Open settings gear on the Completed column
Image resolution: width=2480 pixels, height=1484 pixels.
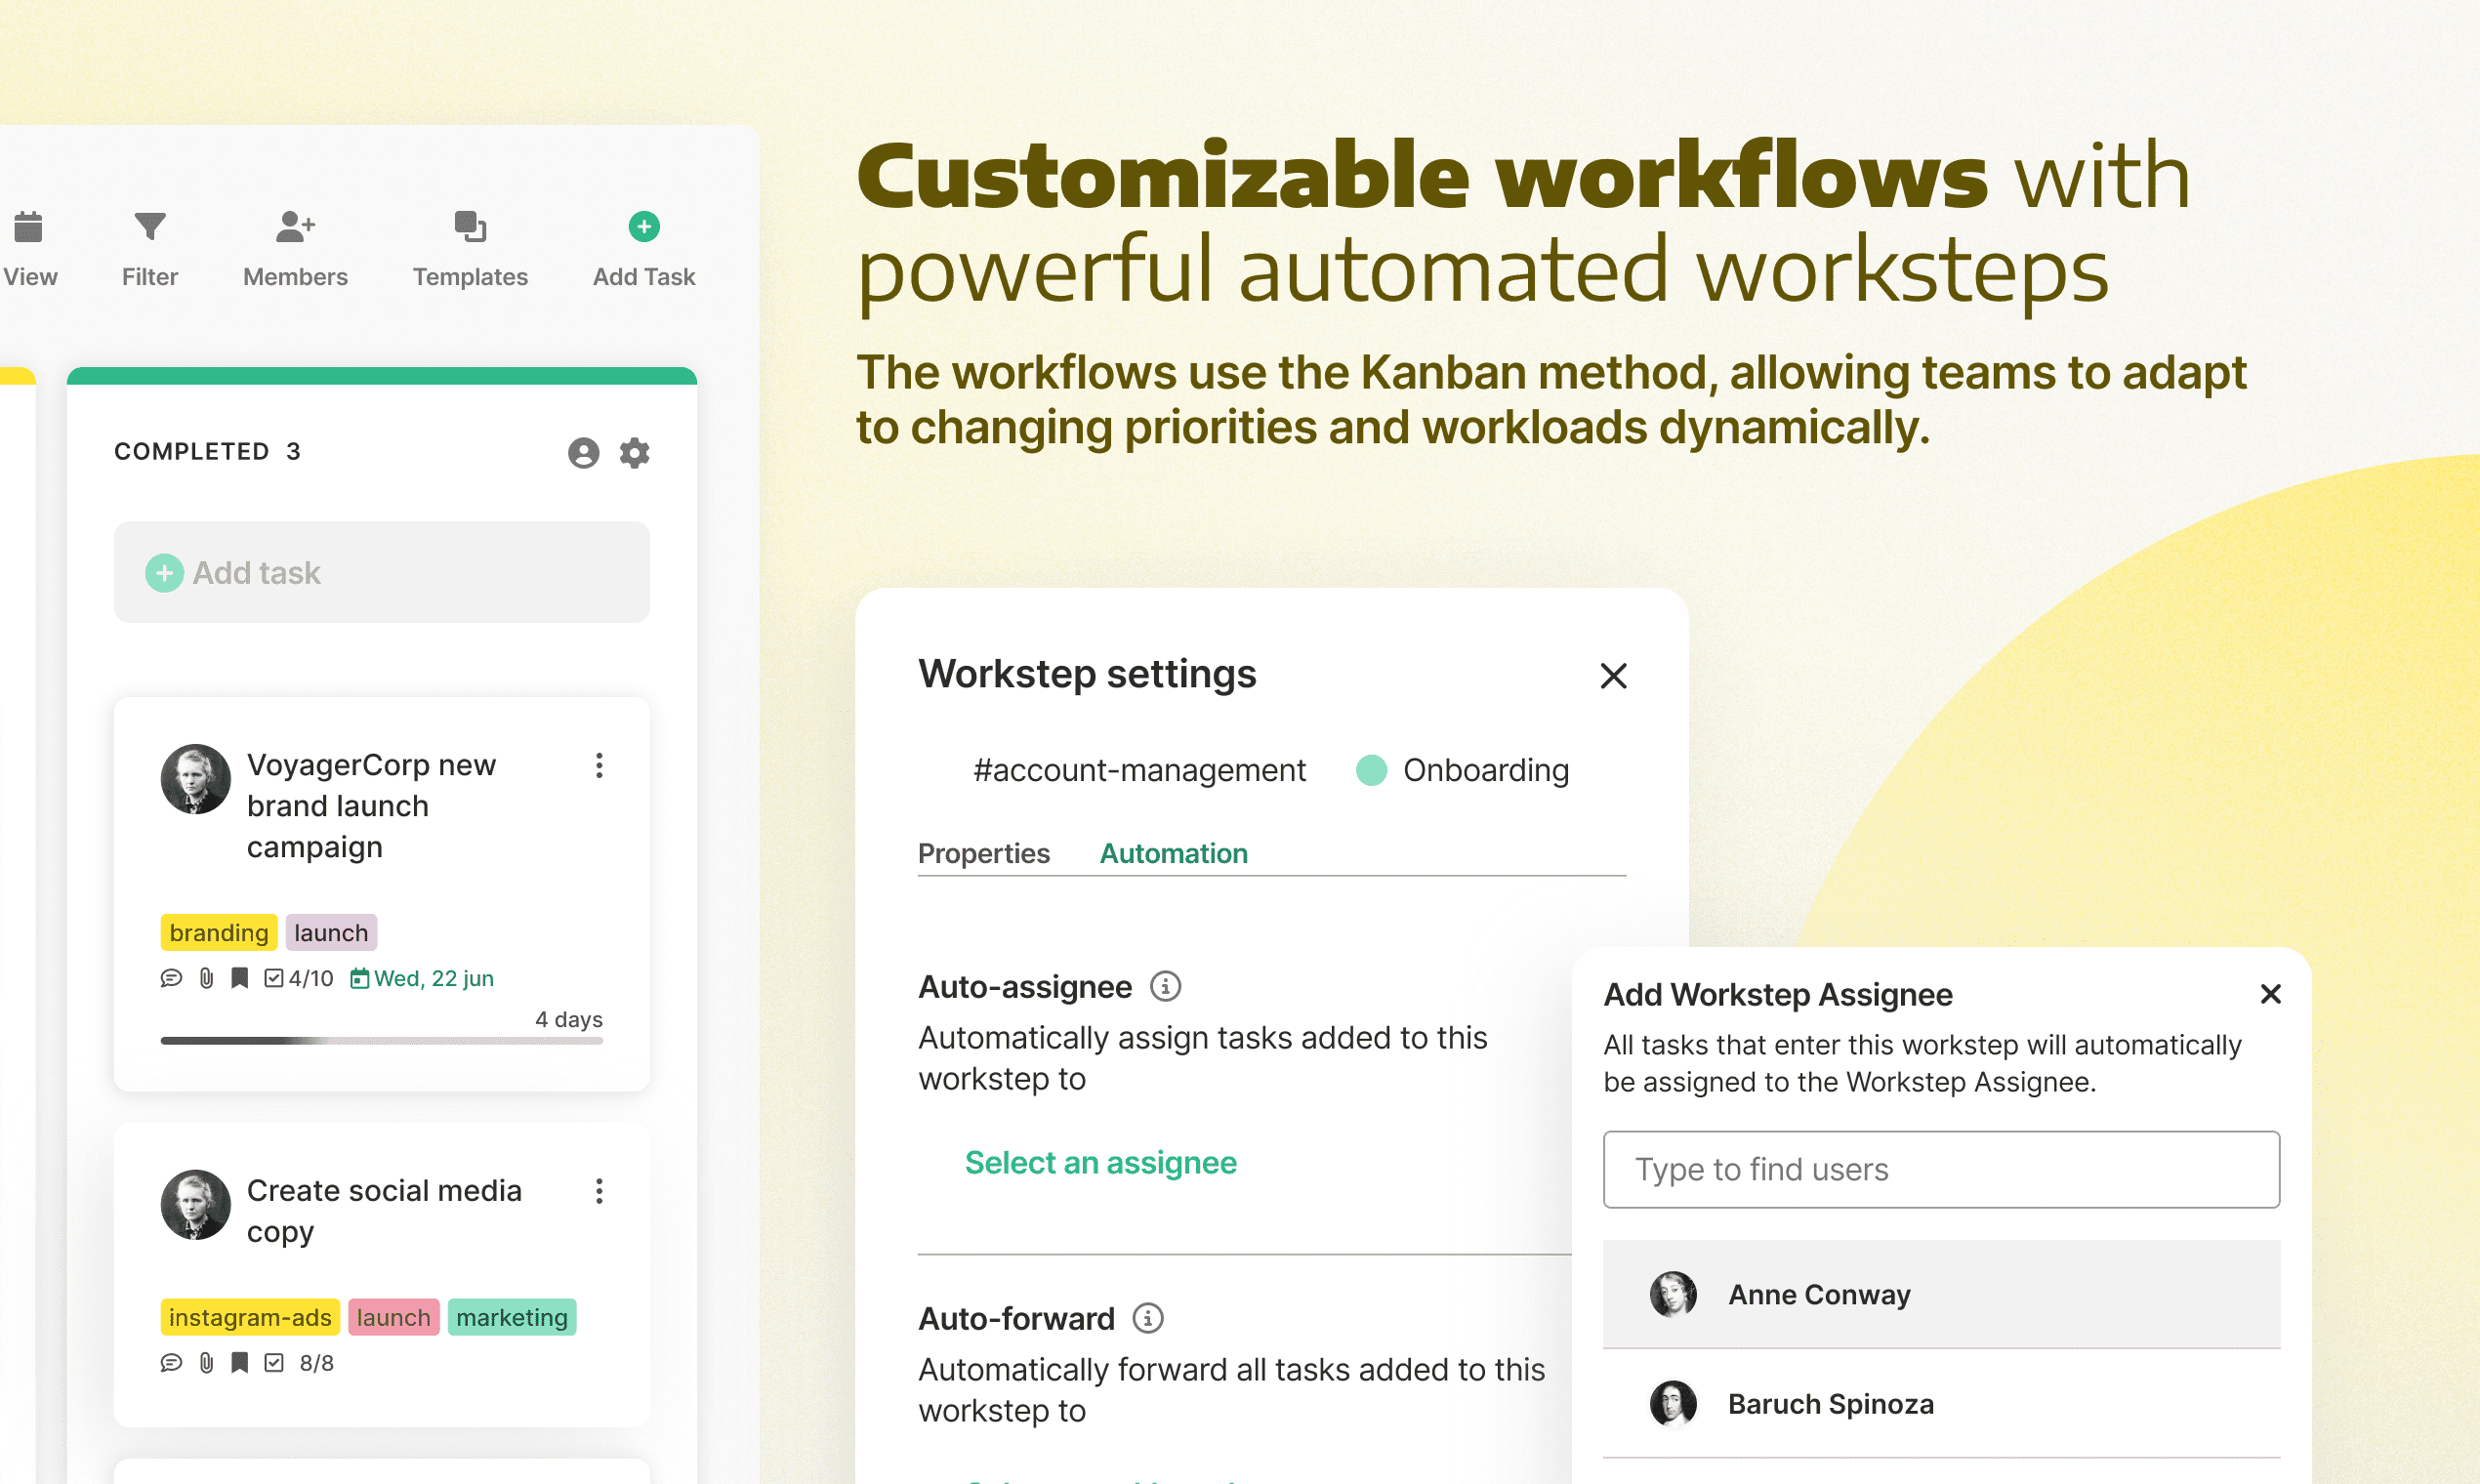pos(636,452)
